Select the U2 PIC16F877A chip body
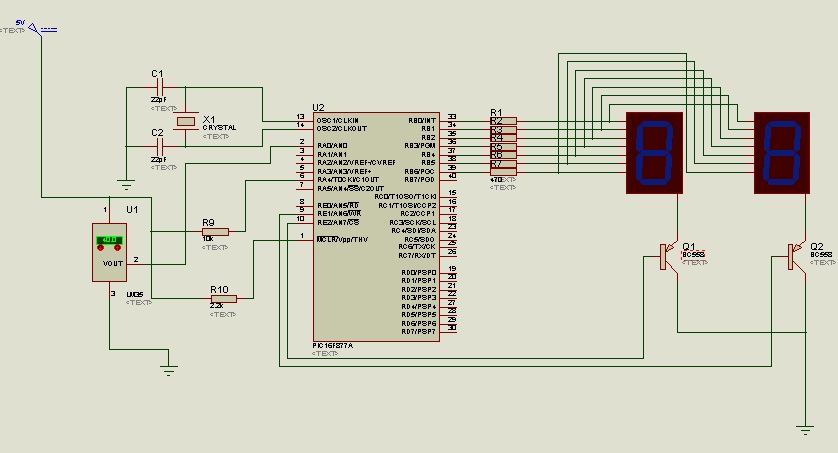The image size is (838, 453). click(x=376, y=227)
